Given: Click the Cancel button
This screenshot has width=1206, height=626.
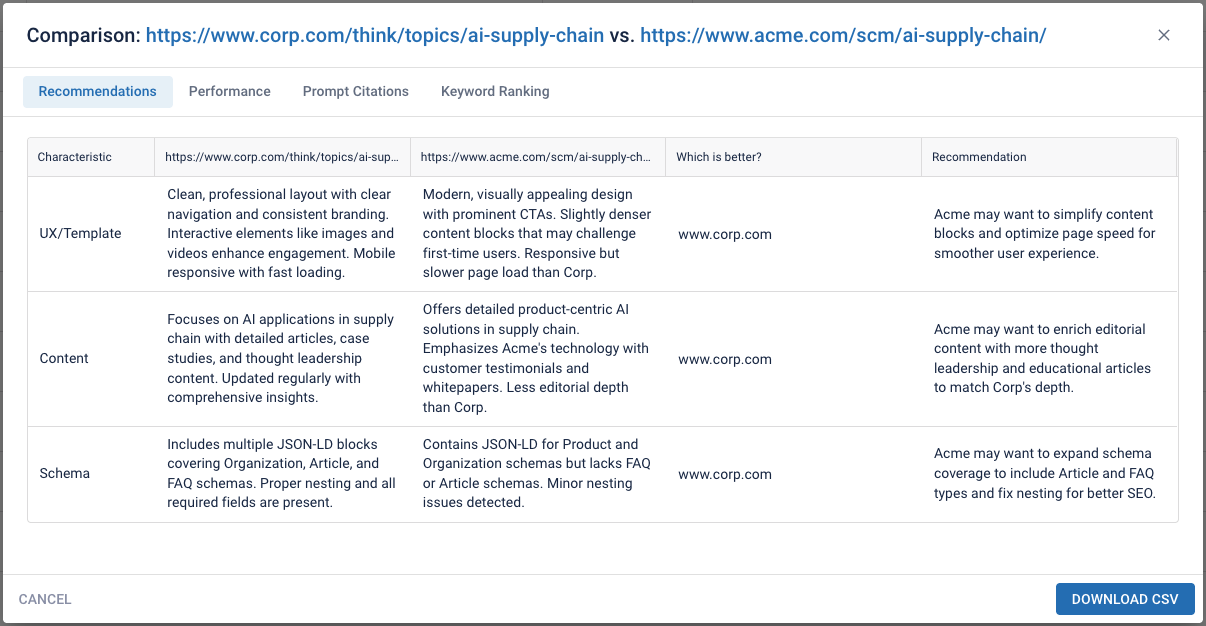Looking at the screenshot, I should 45,599.
